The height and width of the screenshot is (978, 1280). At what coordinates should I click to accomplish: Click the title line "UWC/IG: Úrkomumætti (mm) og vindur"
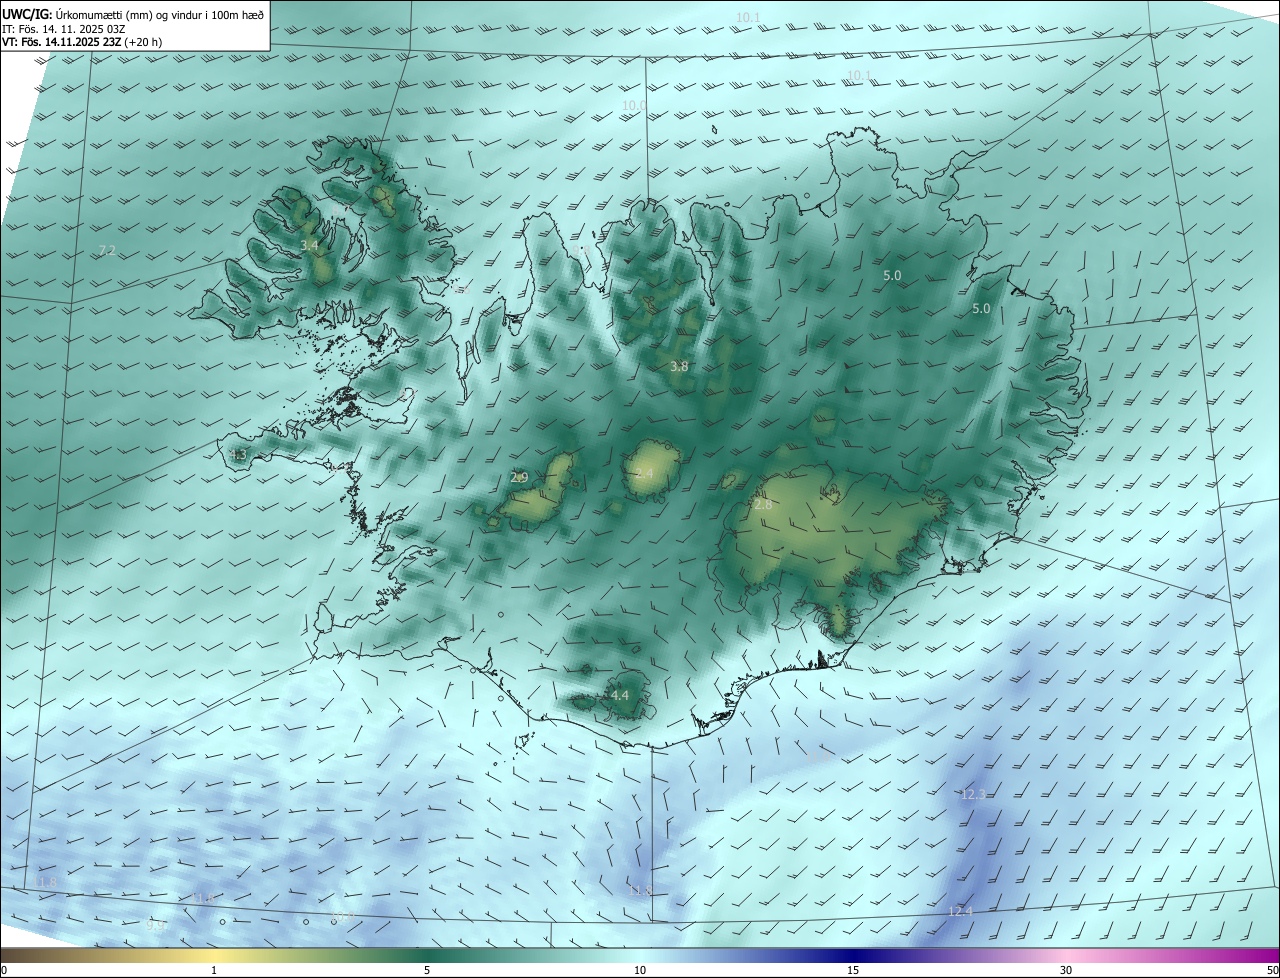[x=134, y=13]
